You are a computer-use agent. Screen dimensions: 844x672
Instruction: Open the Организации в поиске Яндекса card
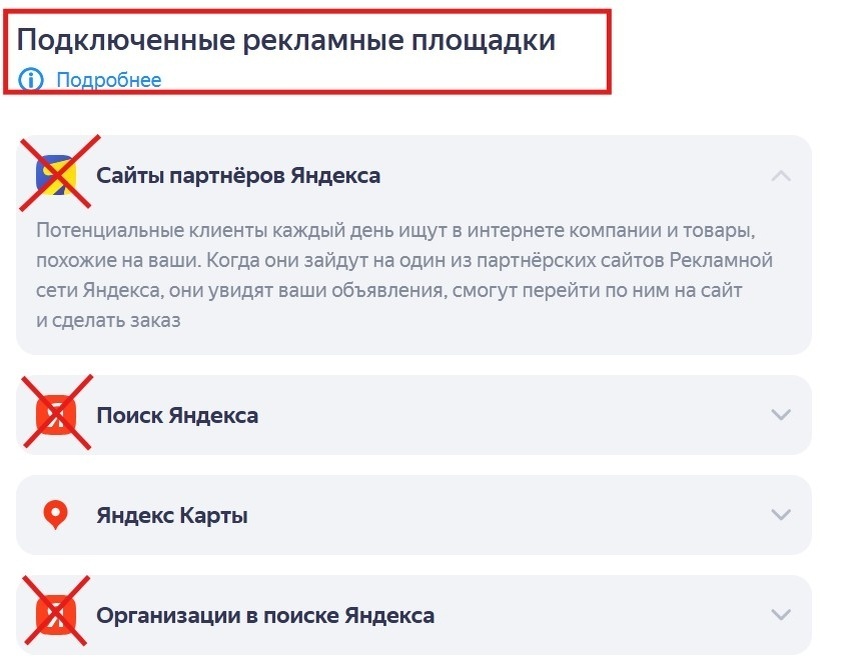tap(420, 614)
